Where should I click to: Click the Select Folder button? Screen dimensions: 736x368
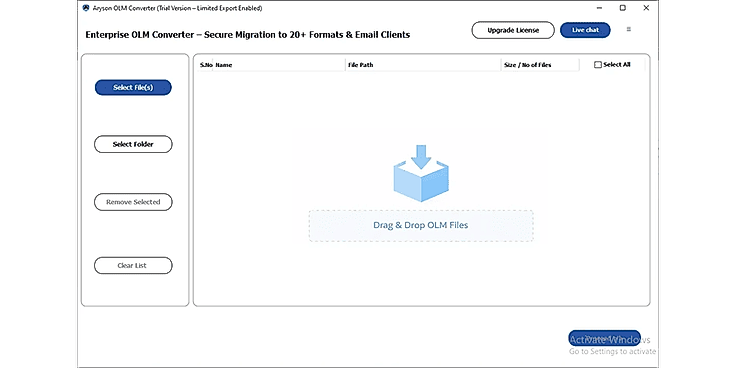tap(133, 145)
